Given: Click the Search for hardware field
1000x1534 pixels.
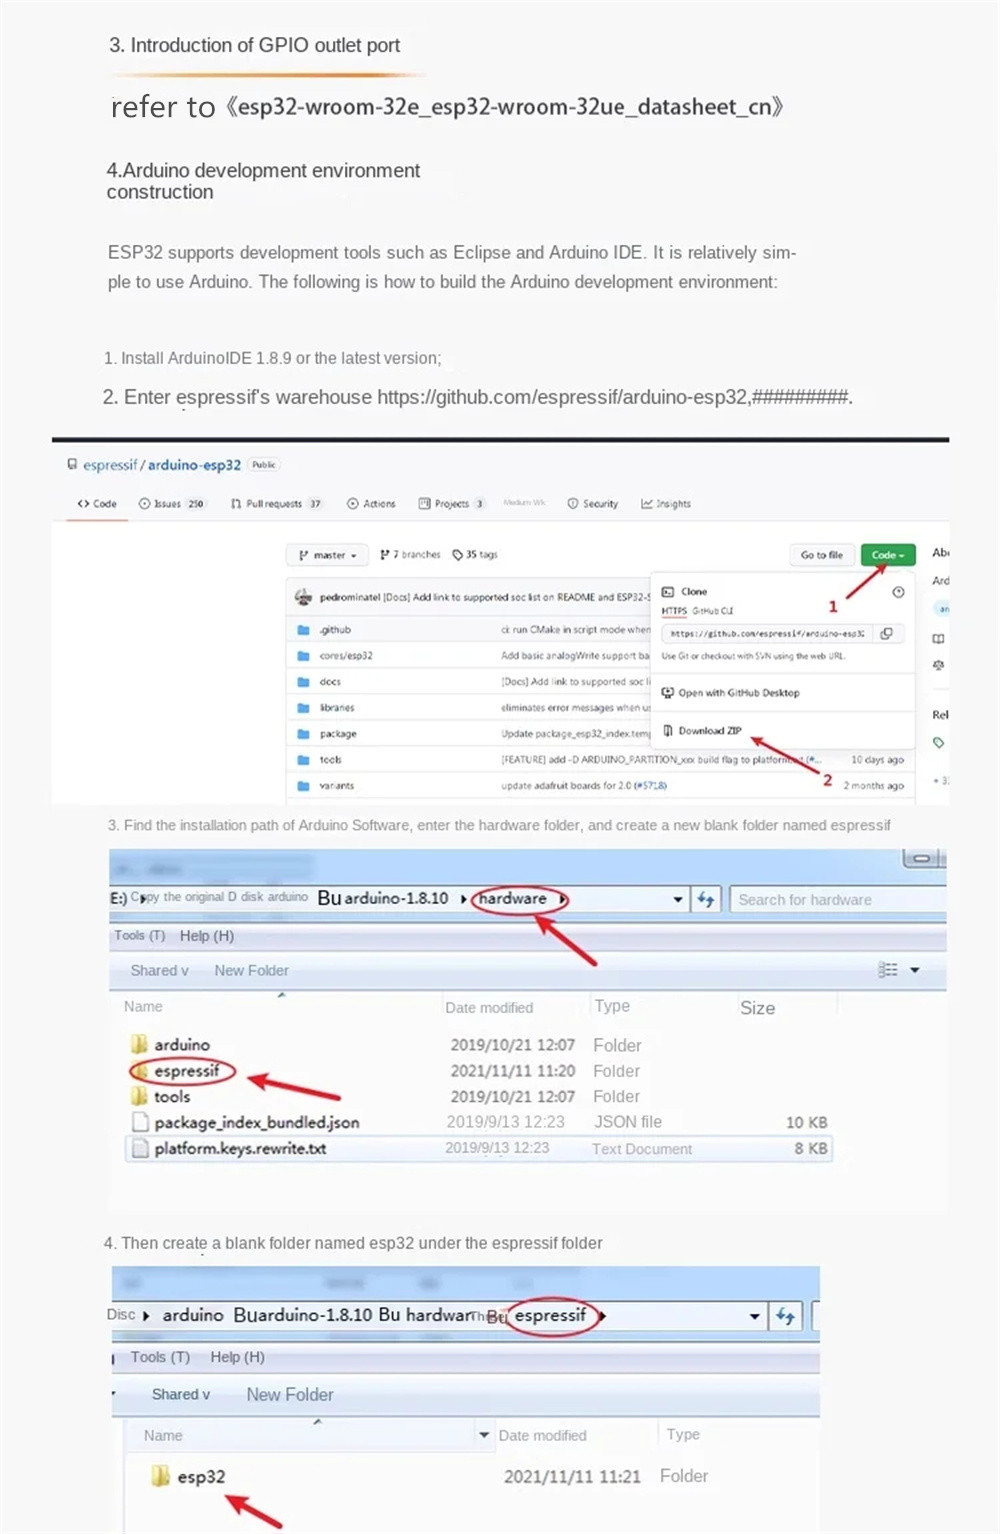Looking at the screenshot, I should point(838,899).
